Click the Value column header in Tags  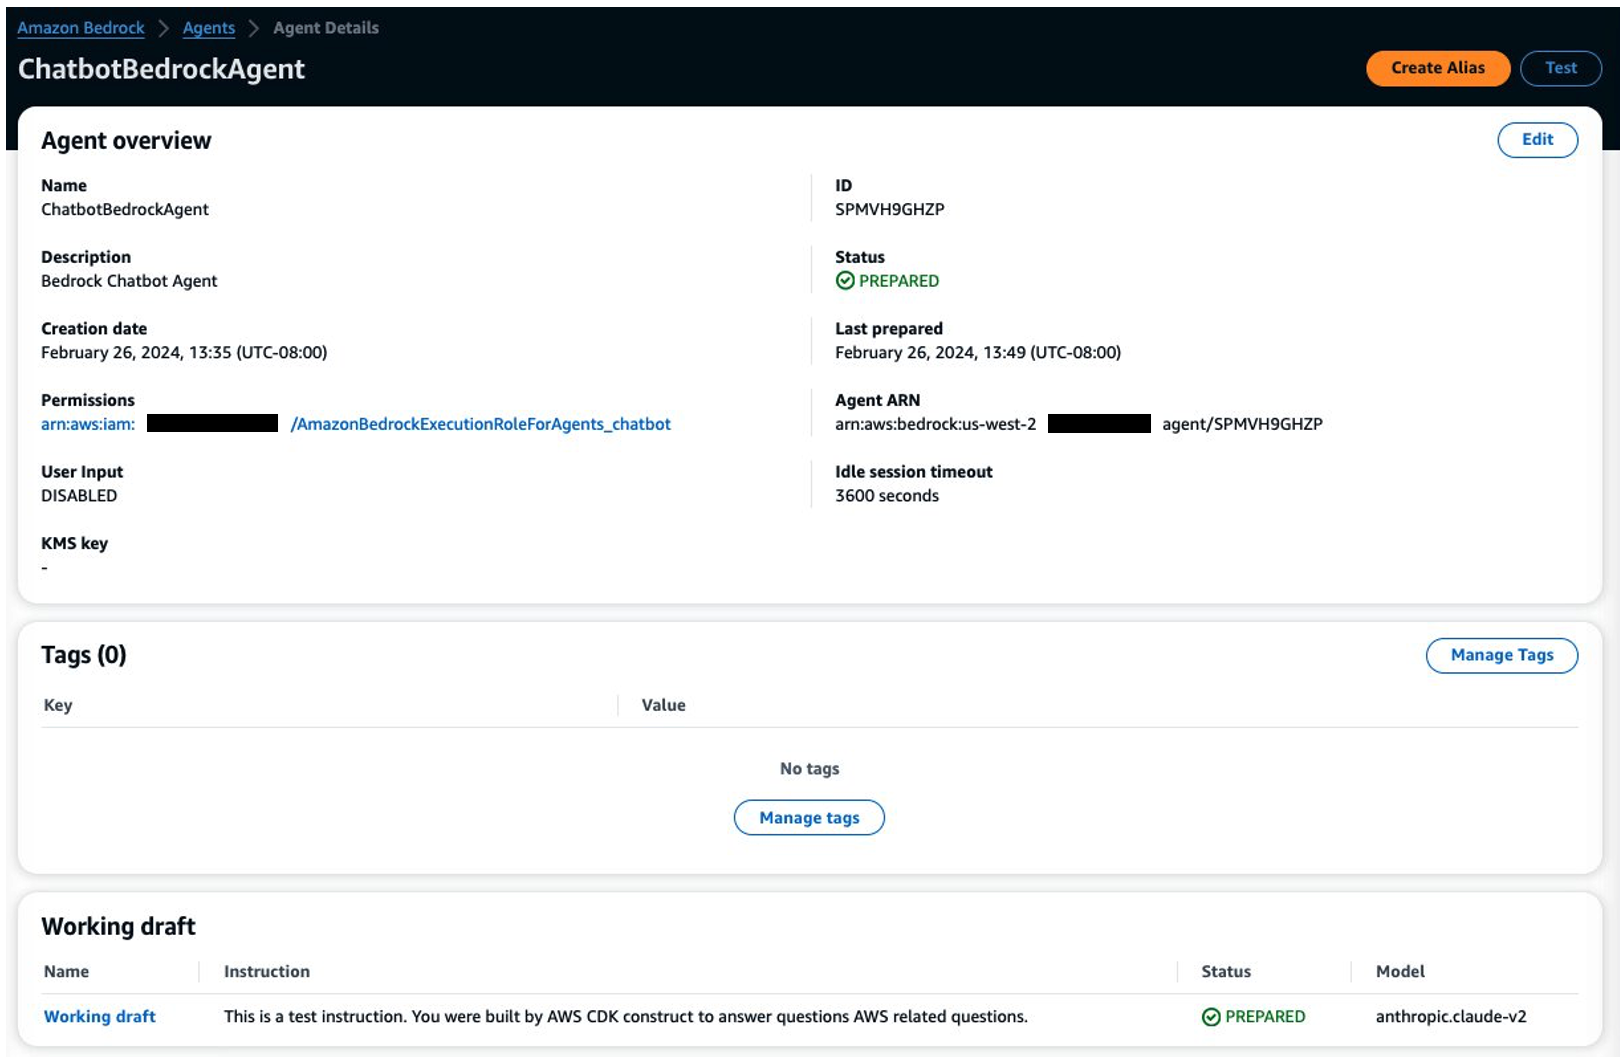[x=664, y=705]
